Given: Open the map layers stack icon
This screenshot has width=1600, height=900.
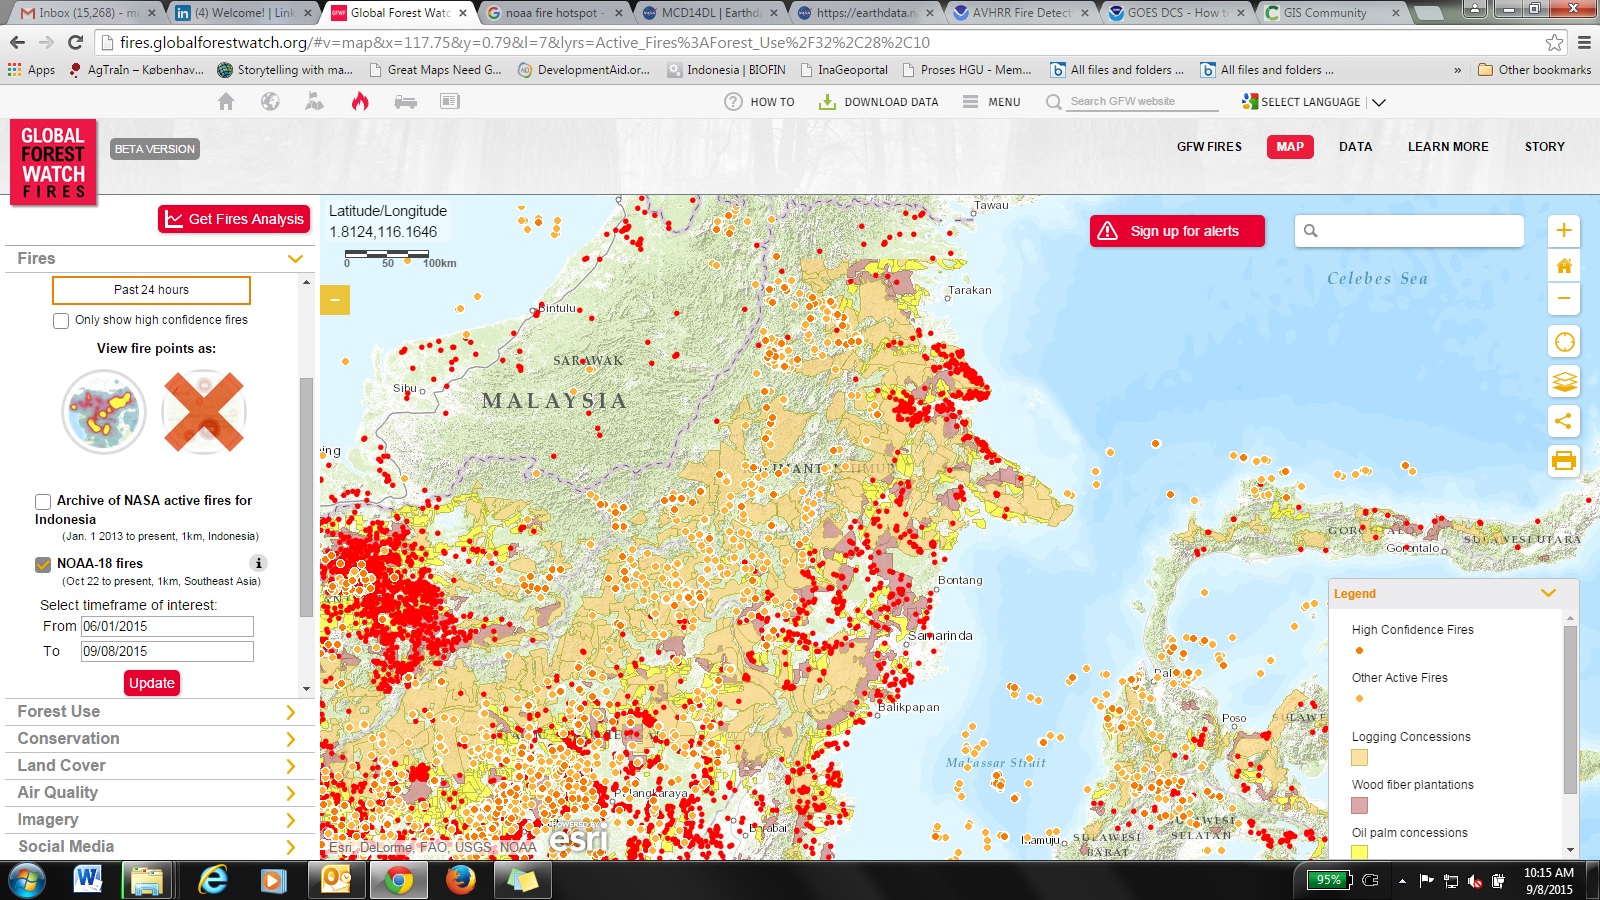Looking at the screenshot, I should pos(1564,381).
